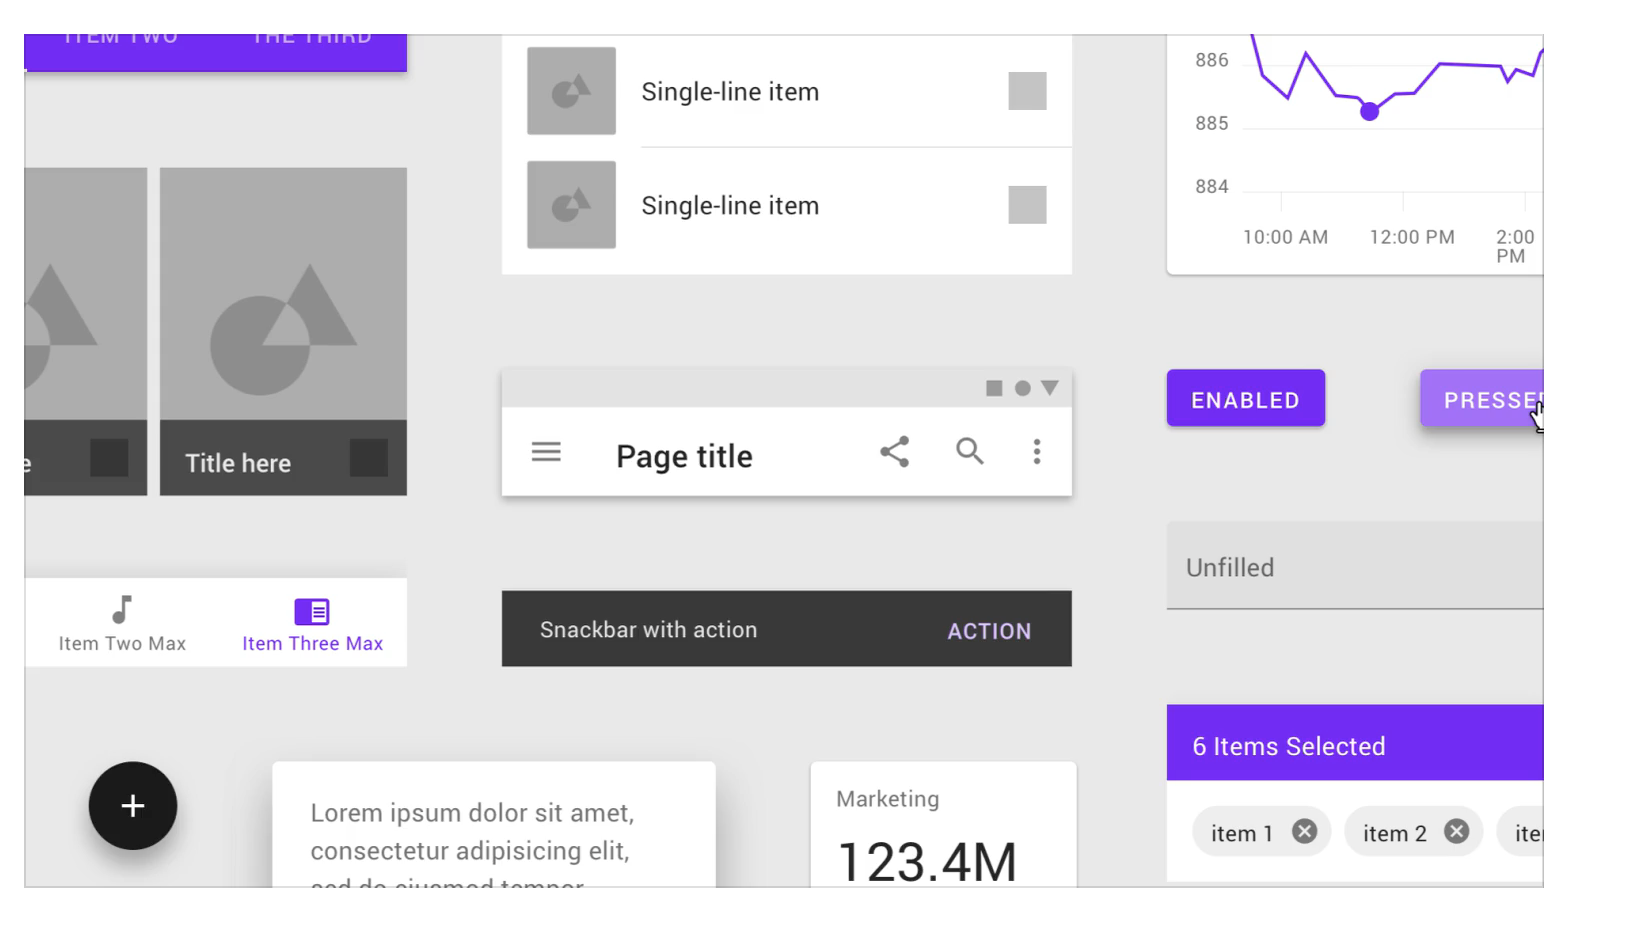1642x940 pixels.
Task: Open the three-dot overflow menu
Action: coord(1037,452)
